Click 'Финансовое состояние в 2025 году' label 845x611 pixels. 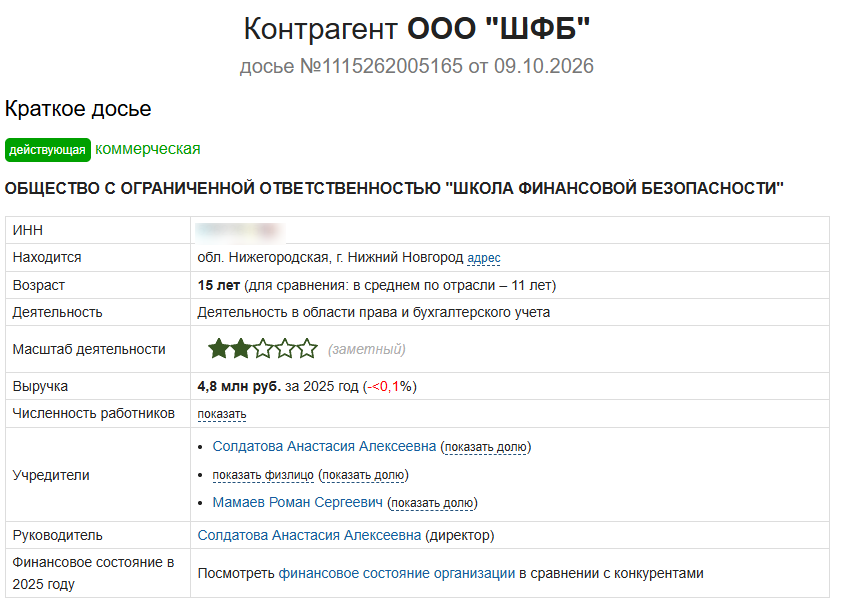[93, 573]
